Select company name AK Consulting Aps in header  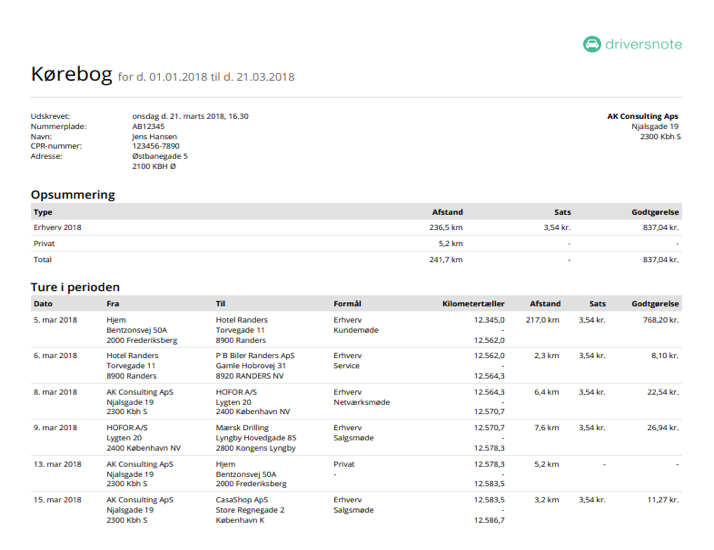coord(643,116)
